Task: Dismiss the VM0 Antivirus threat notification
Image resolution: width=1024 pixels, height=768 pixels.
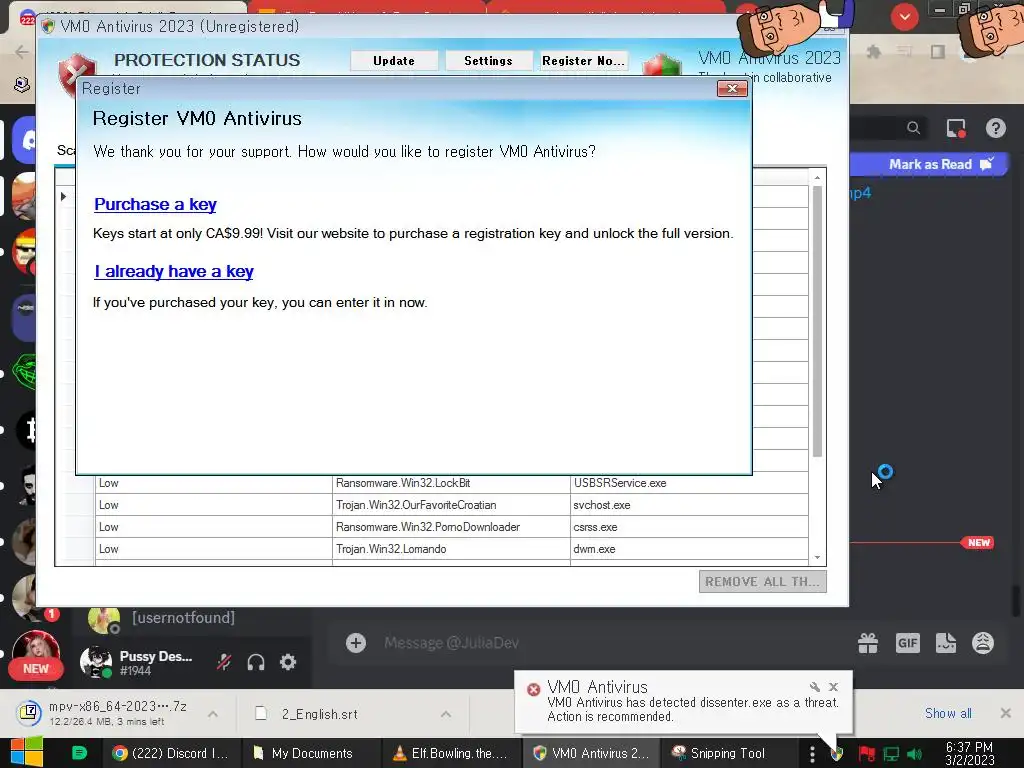Action: pos(833,686)
